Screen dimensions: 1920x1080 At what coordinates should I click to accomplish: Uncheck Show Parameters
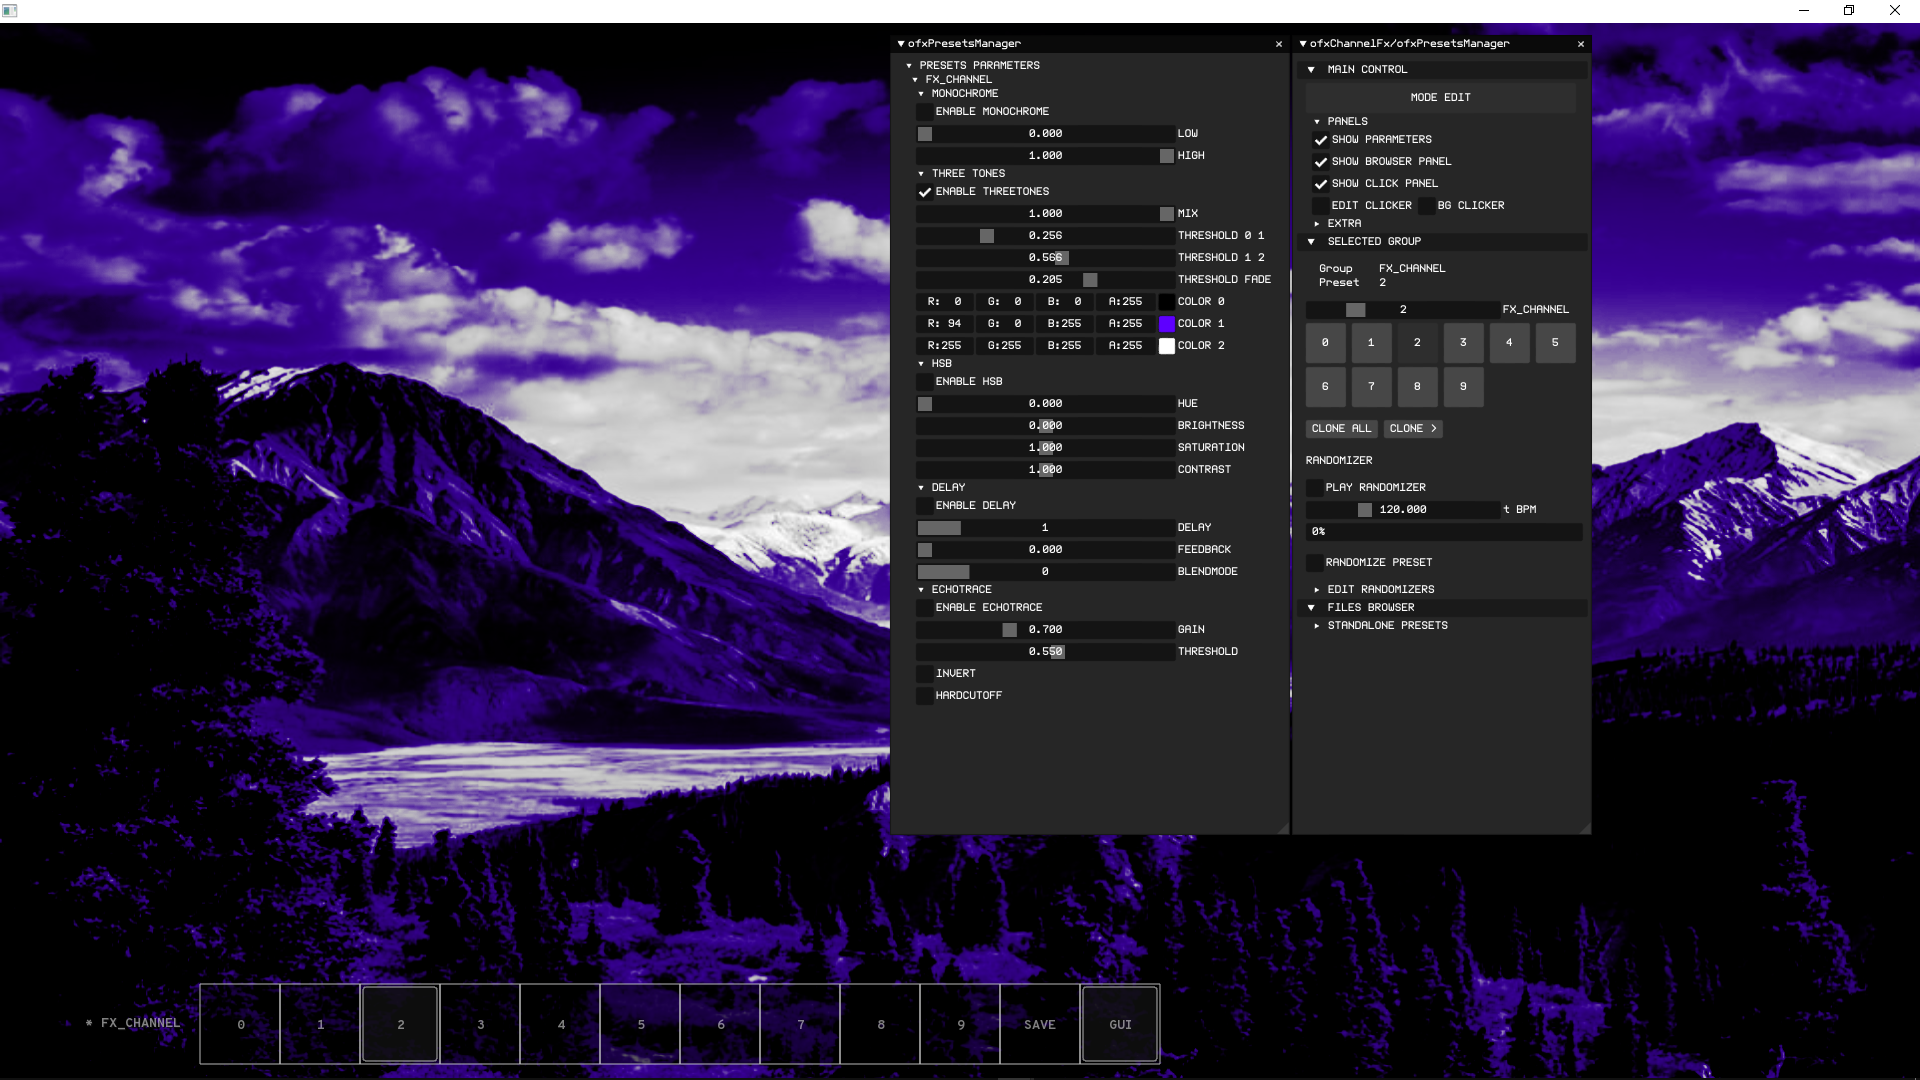[1321, 140]
